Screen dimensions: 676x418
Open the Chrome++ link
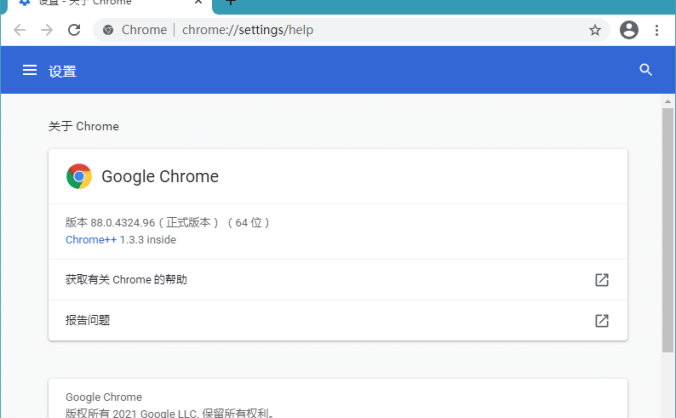(91, 240)
